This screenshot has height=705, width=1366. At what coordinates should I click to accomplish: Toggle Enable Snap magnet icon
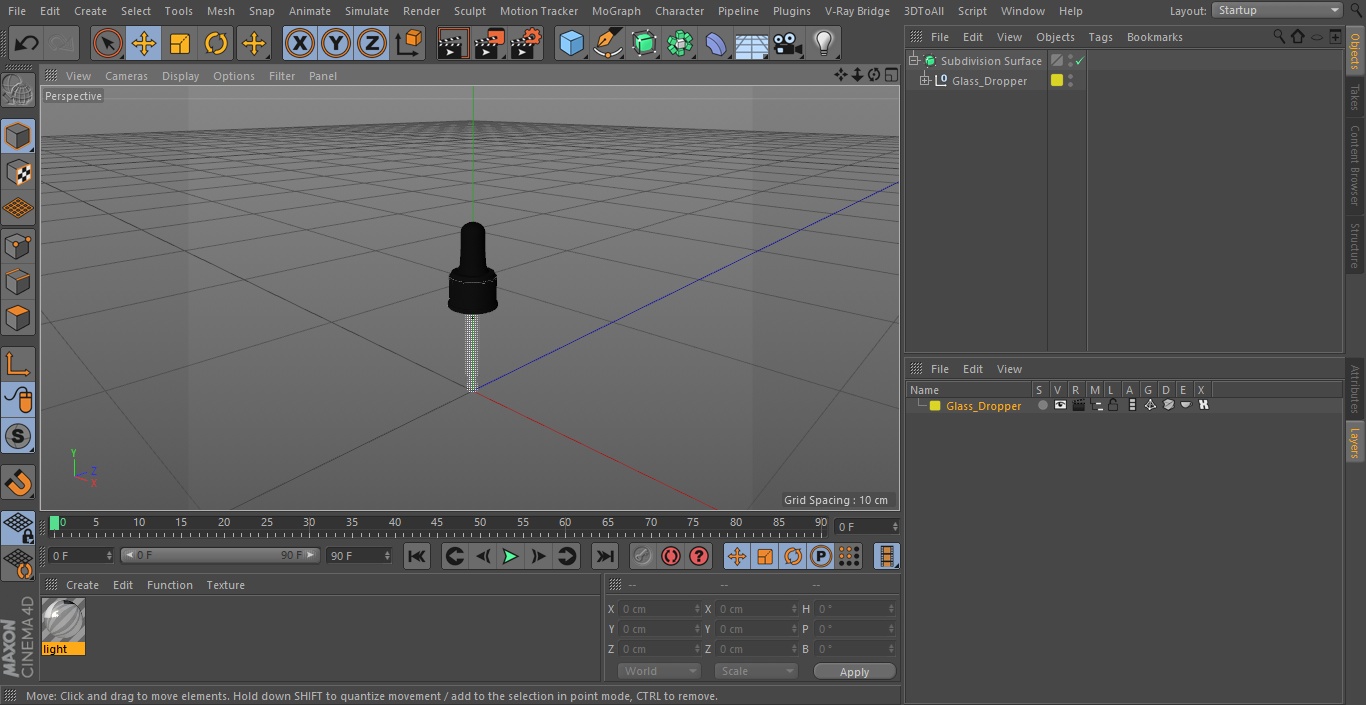coord(18,481)
